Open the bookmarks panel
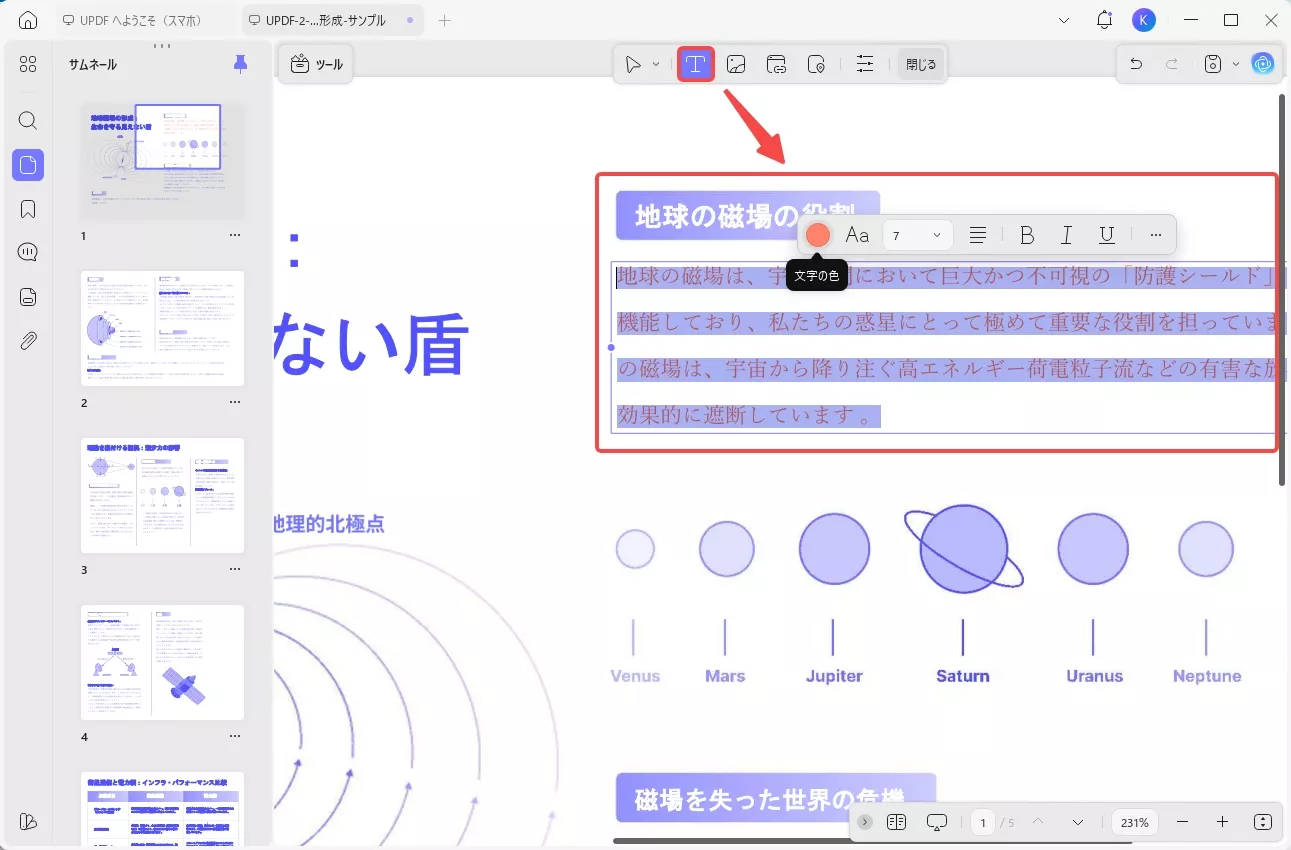Image resolution: width=1291 pixels, height=850 pixels. tap(27, 208)
